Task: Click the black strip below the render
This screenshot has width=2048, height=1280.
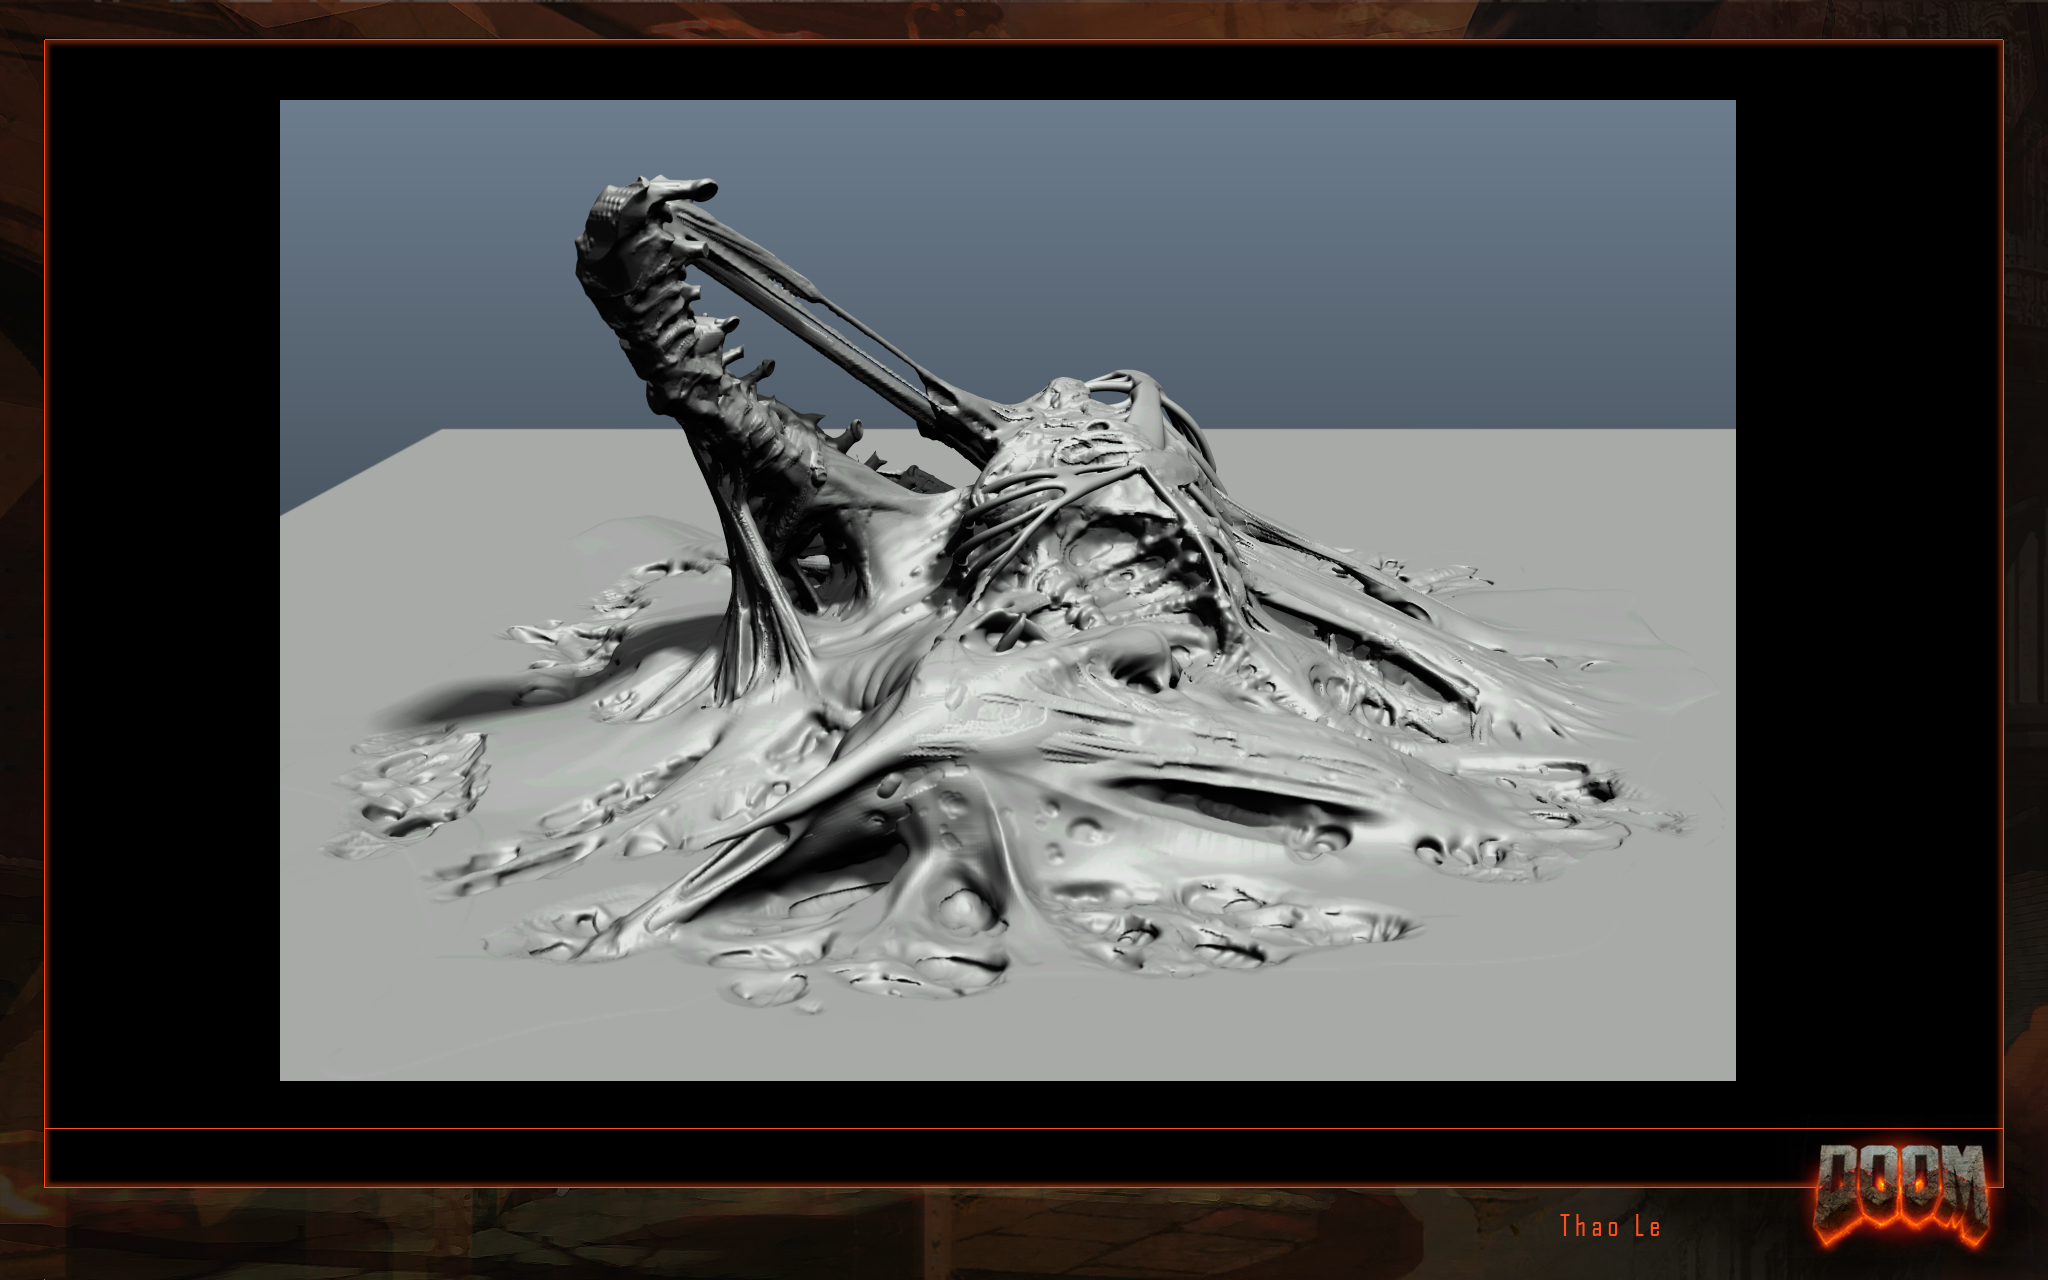Action: [1007, 1103]
